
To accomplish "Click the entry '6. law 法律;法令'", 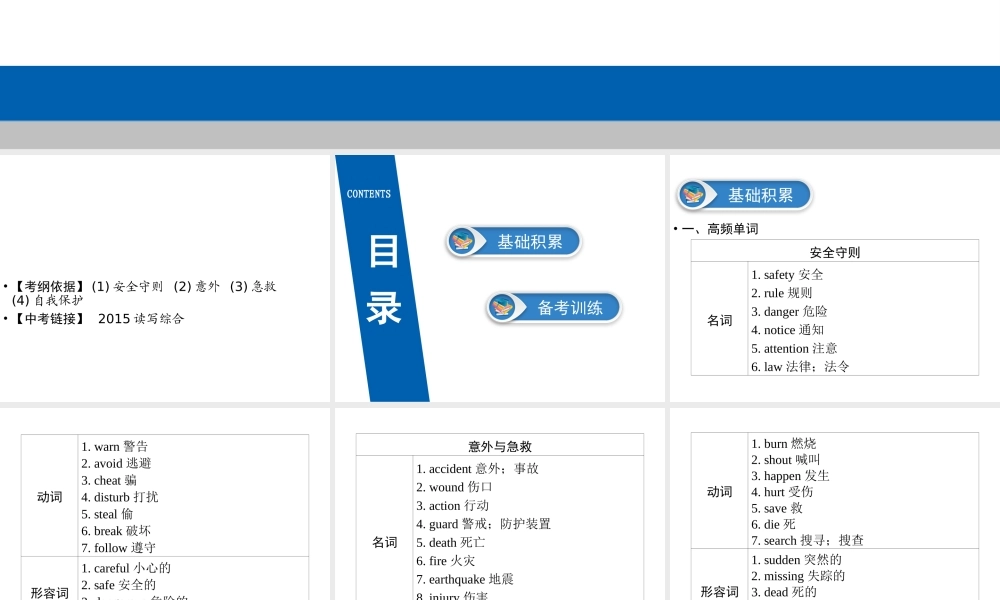I will (x=800, y=367).
